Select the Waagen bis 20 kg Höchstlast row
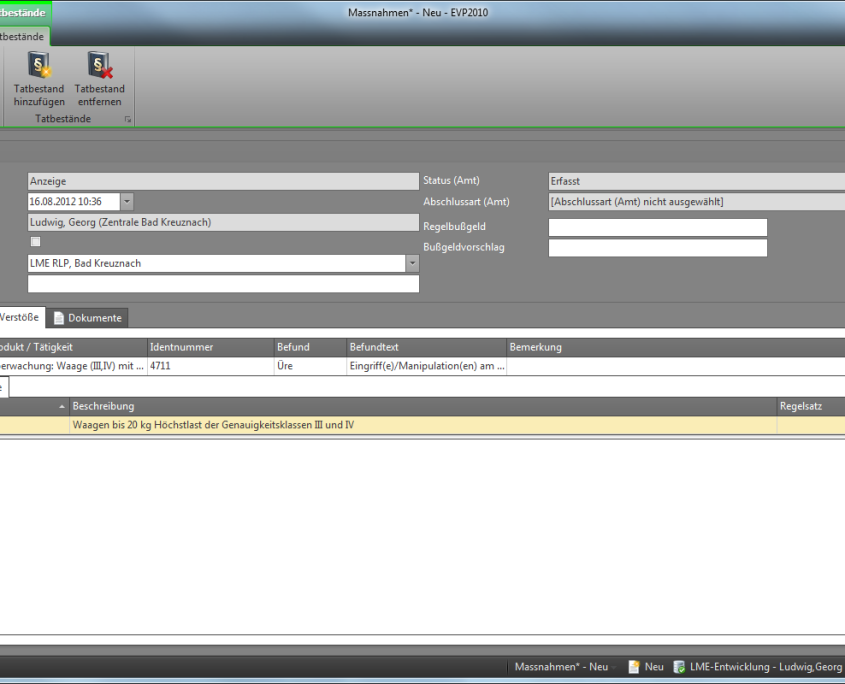Viewport: 845px width, 684px height. tap(400, 425)
